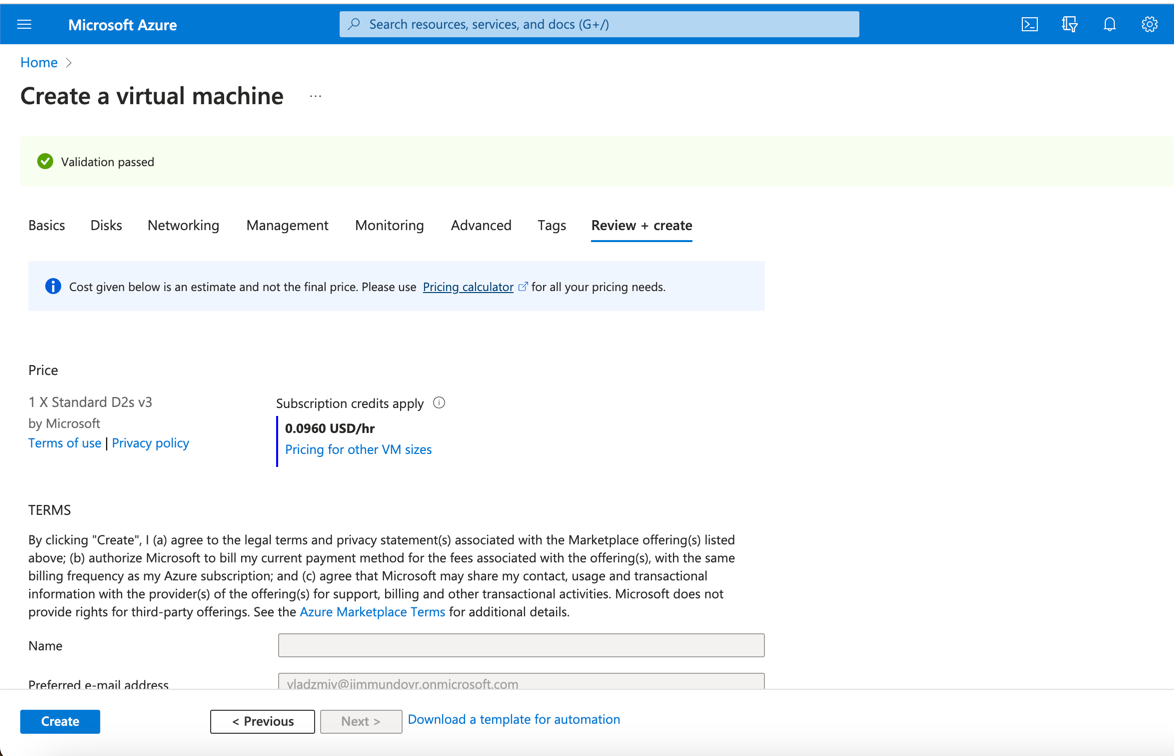Click the Create a virtual machine heading
The image size is (1174, 756).
click(152, 96)
